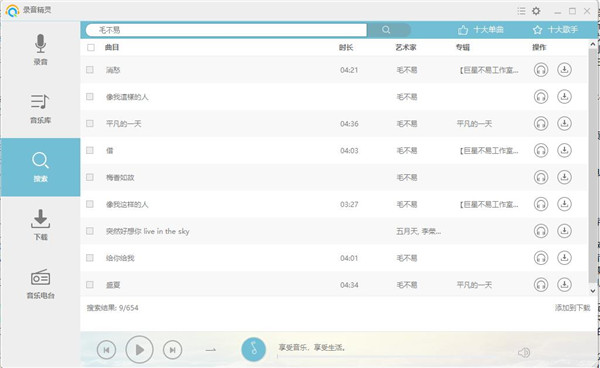
Task: Preview 像我這樣的人 with headphone icon
Action: point(541,97)
